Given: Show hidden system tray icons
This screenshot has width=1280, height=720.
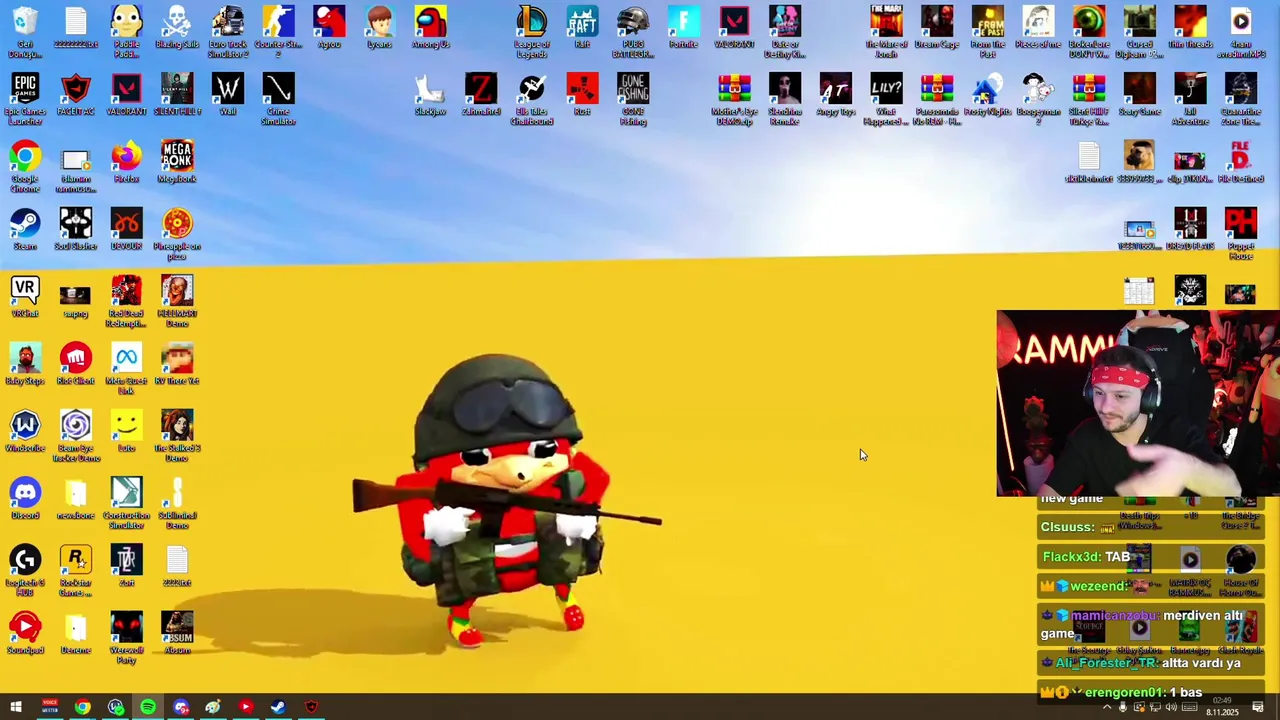Looking at the screenshot, I should 1107,707.
